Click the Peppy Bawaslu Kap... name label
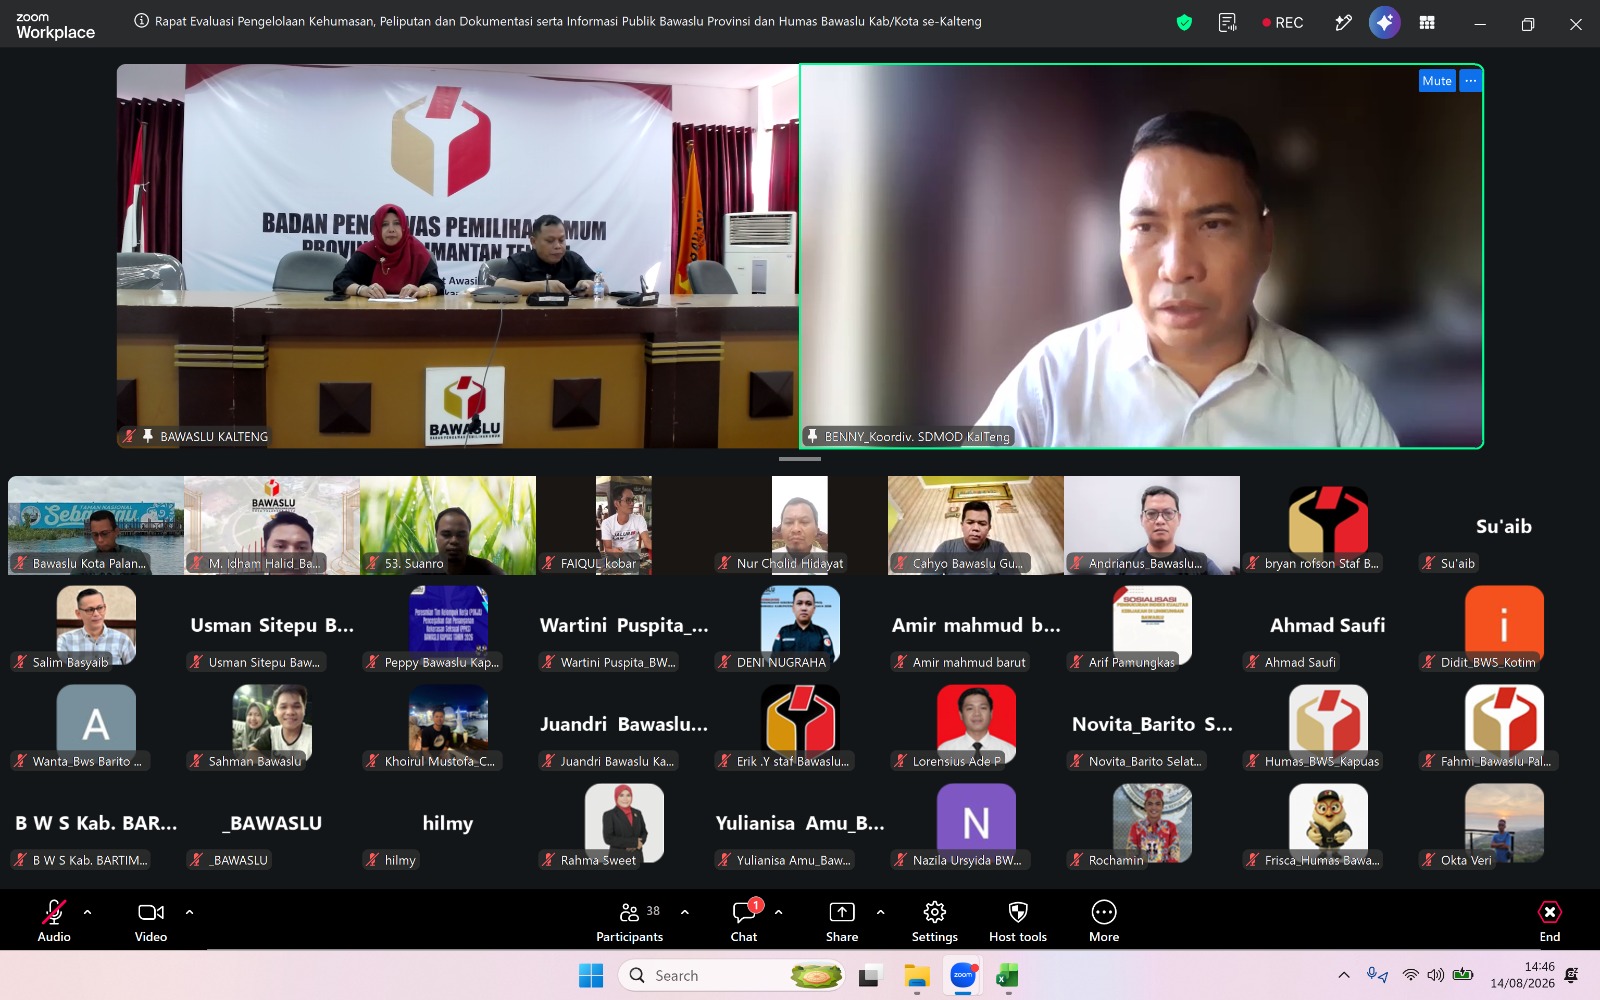Viewport: 1600px width, 1000px height. 441,662
